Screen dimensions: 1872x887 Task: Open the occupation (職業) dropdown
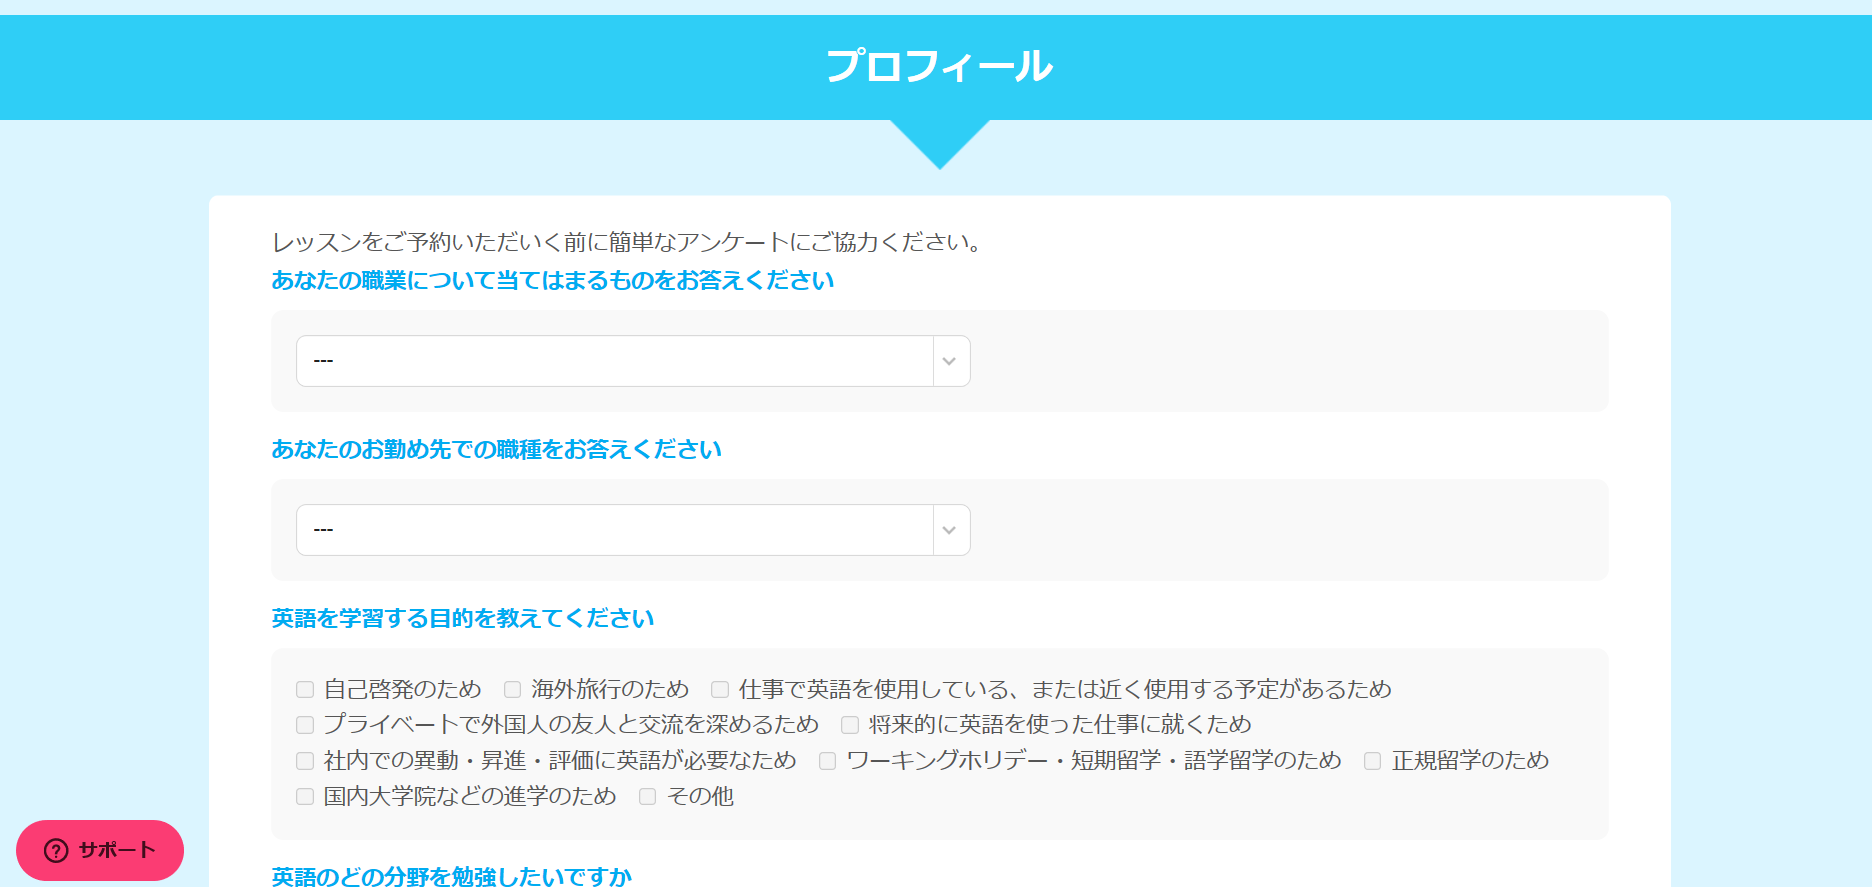(x=615, y=361)
